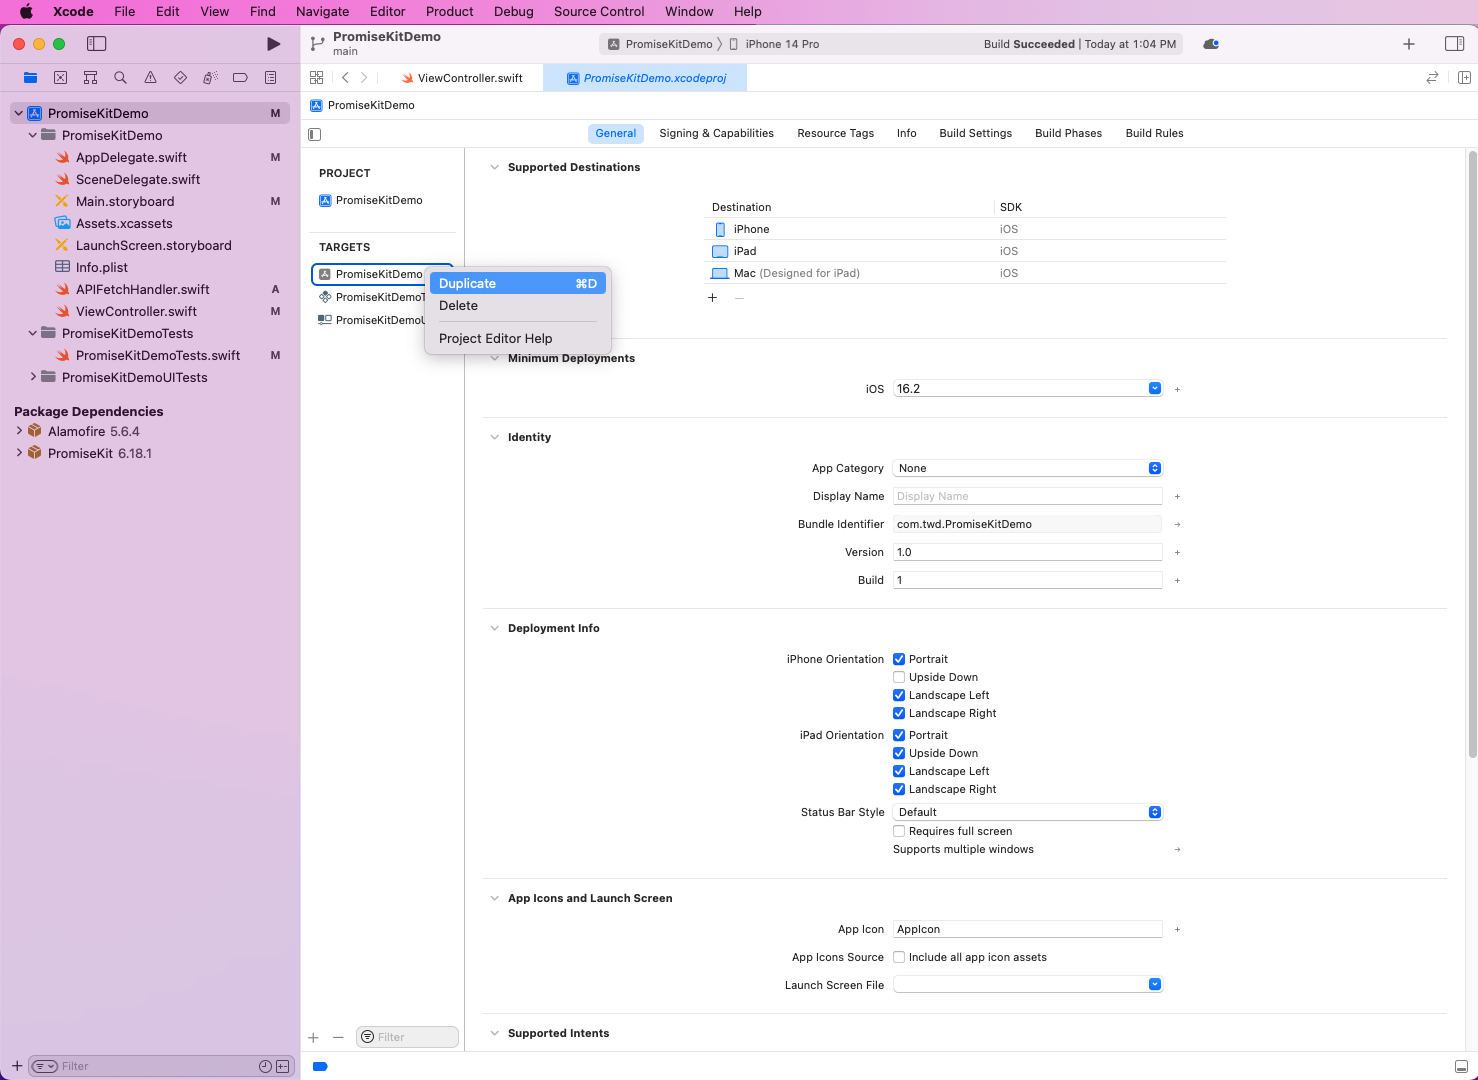This screenshot has height=1080, width=1478.
Task: Go back in editor history
Action: coord(345,78)
